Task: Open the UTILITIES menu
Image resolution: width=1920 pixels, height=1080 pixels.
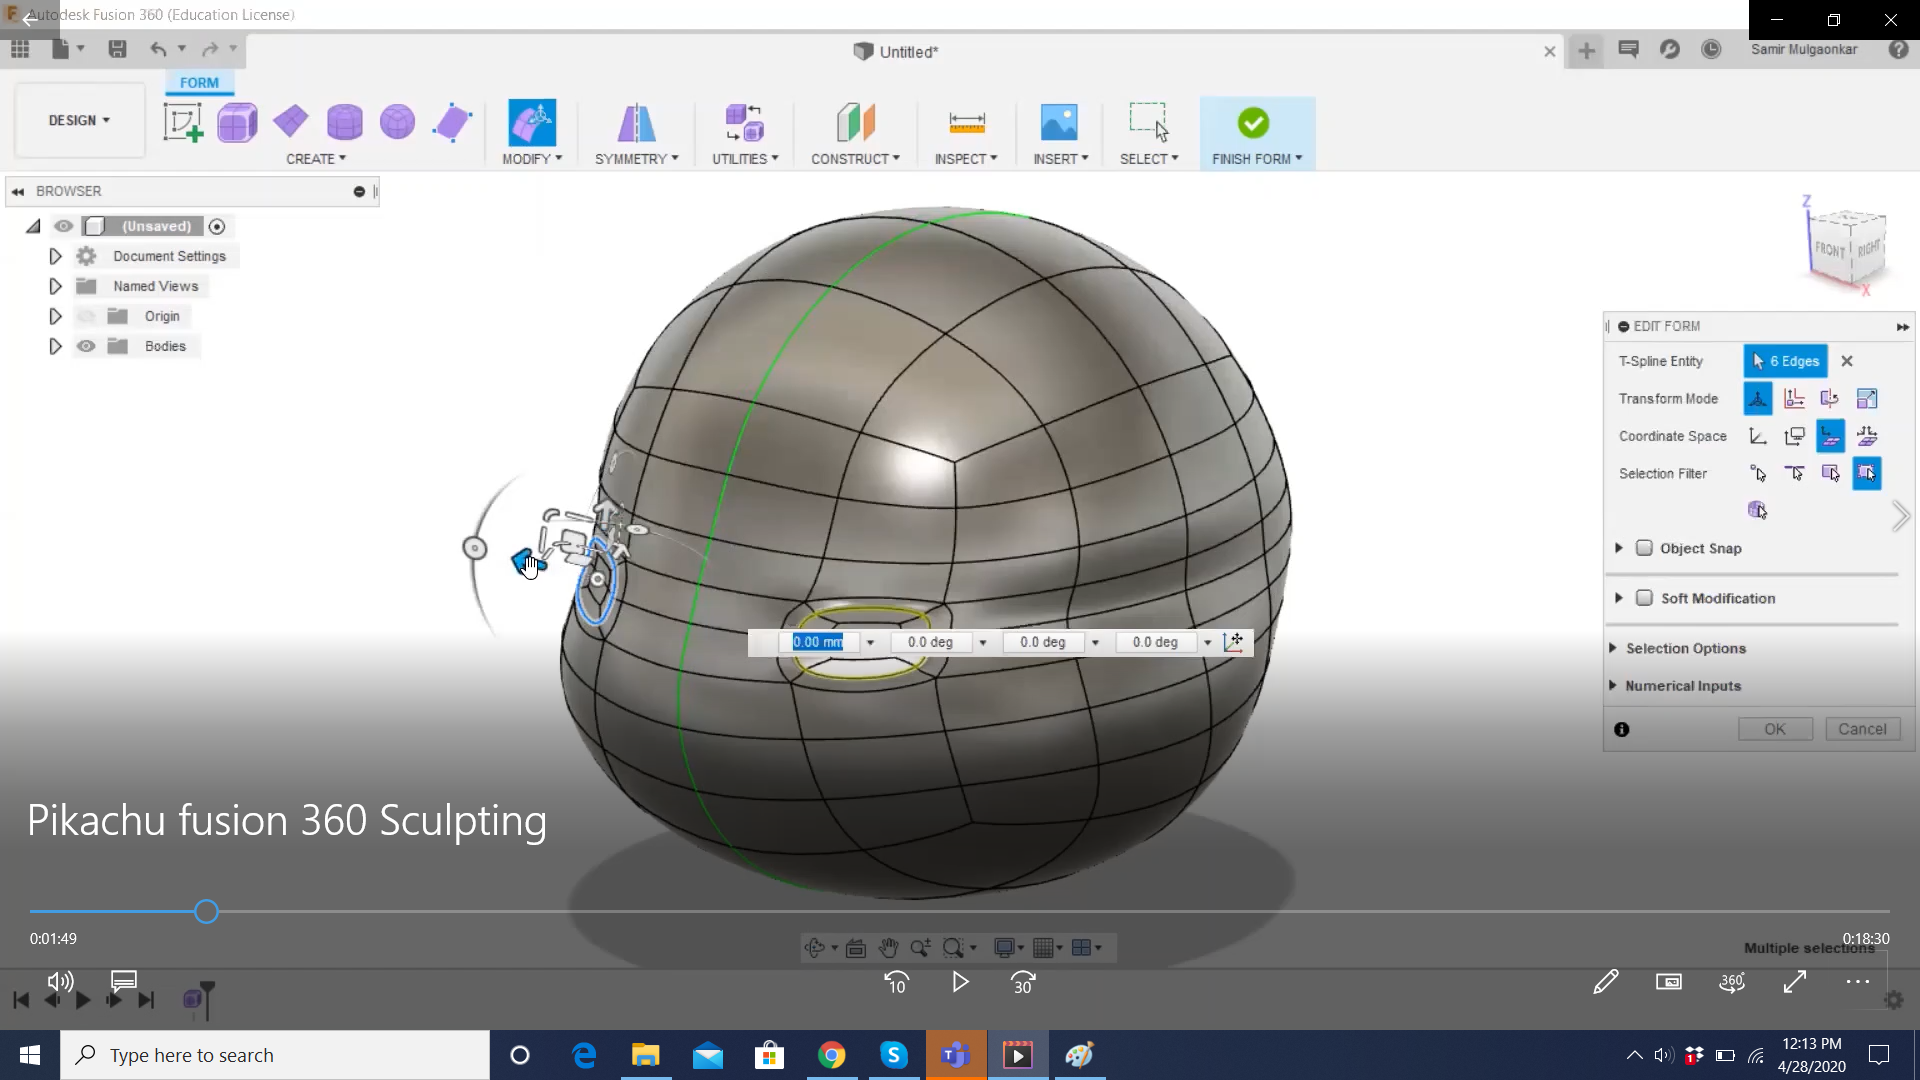Action: pos(745,159)
